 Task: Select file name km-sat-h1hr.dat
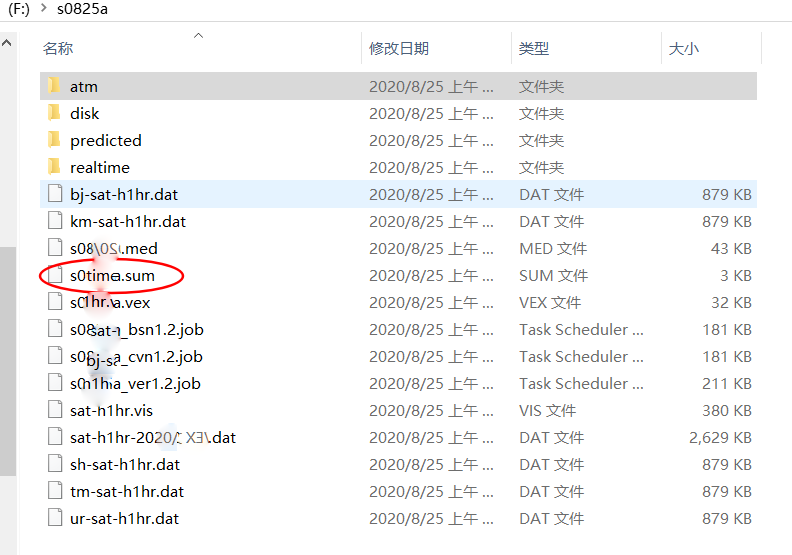(128, 222)
